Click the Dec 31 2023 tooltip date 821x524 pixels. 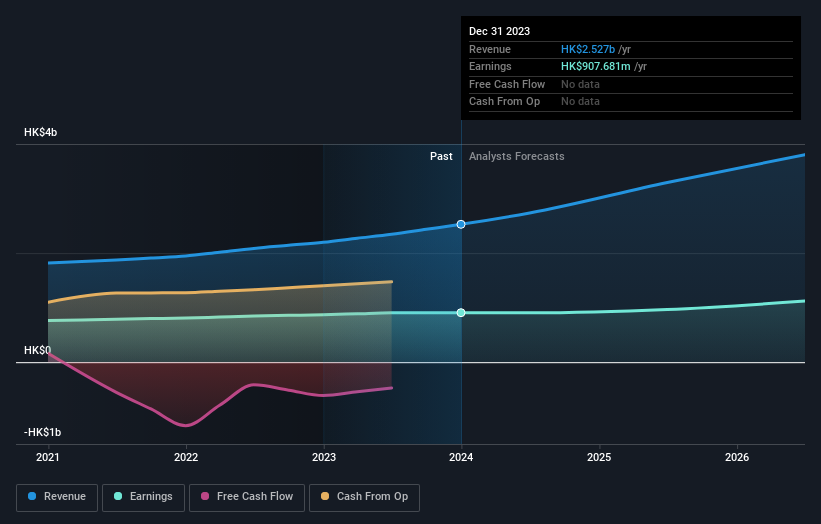[500, 31]
